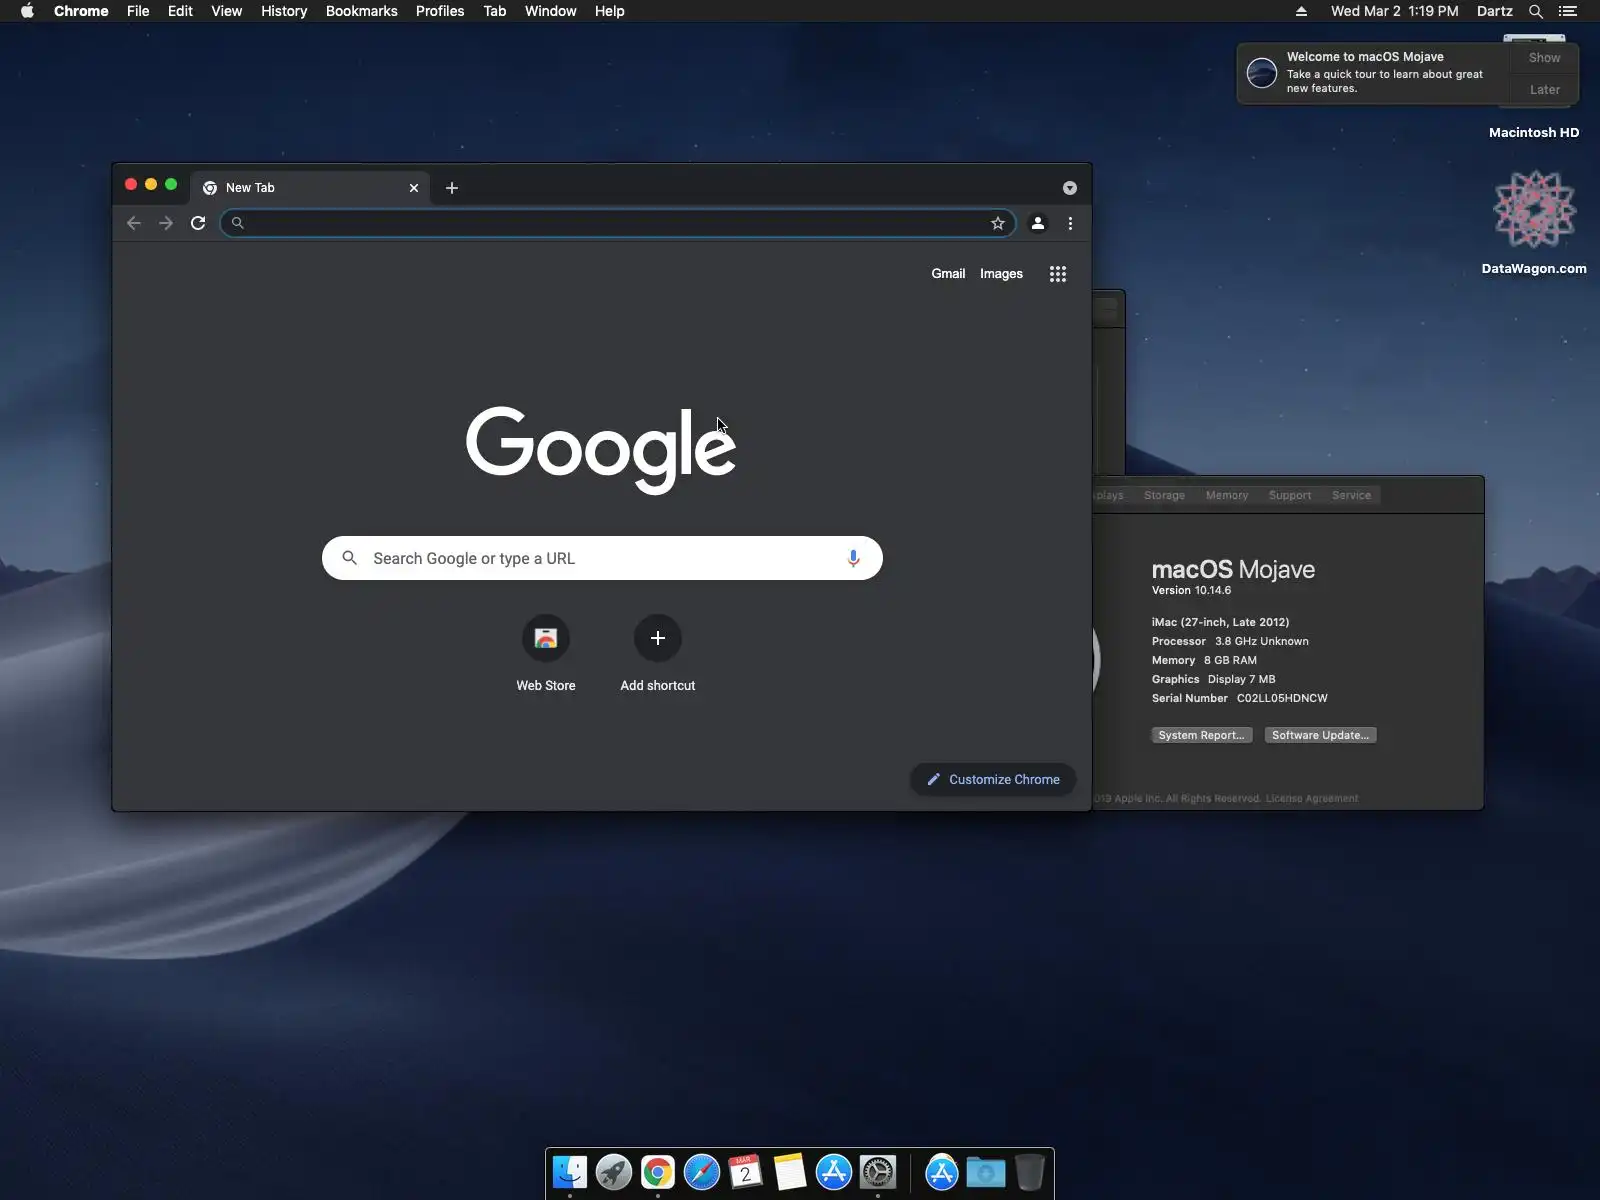Click the date and time in the menu bar
This screenshot has width=1600, height=1200.
tap(1395, 11)
